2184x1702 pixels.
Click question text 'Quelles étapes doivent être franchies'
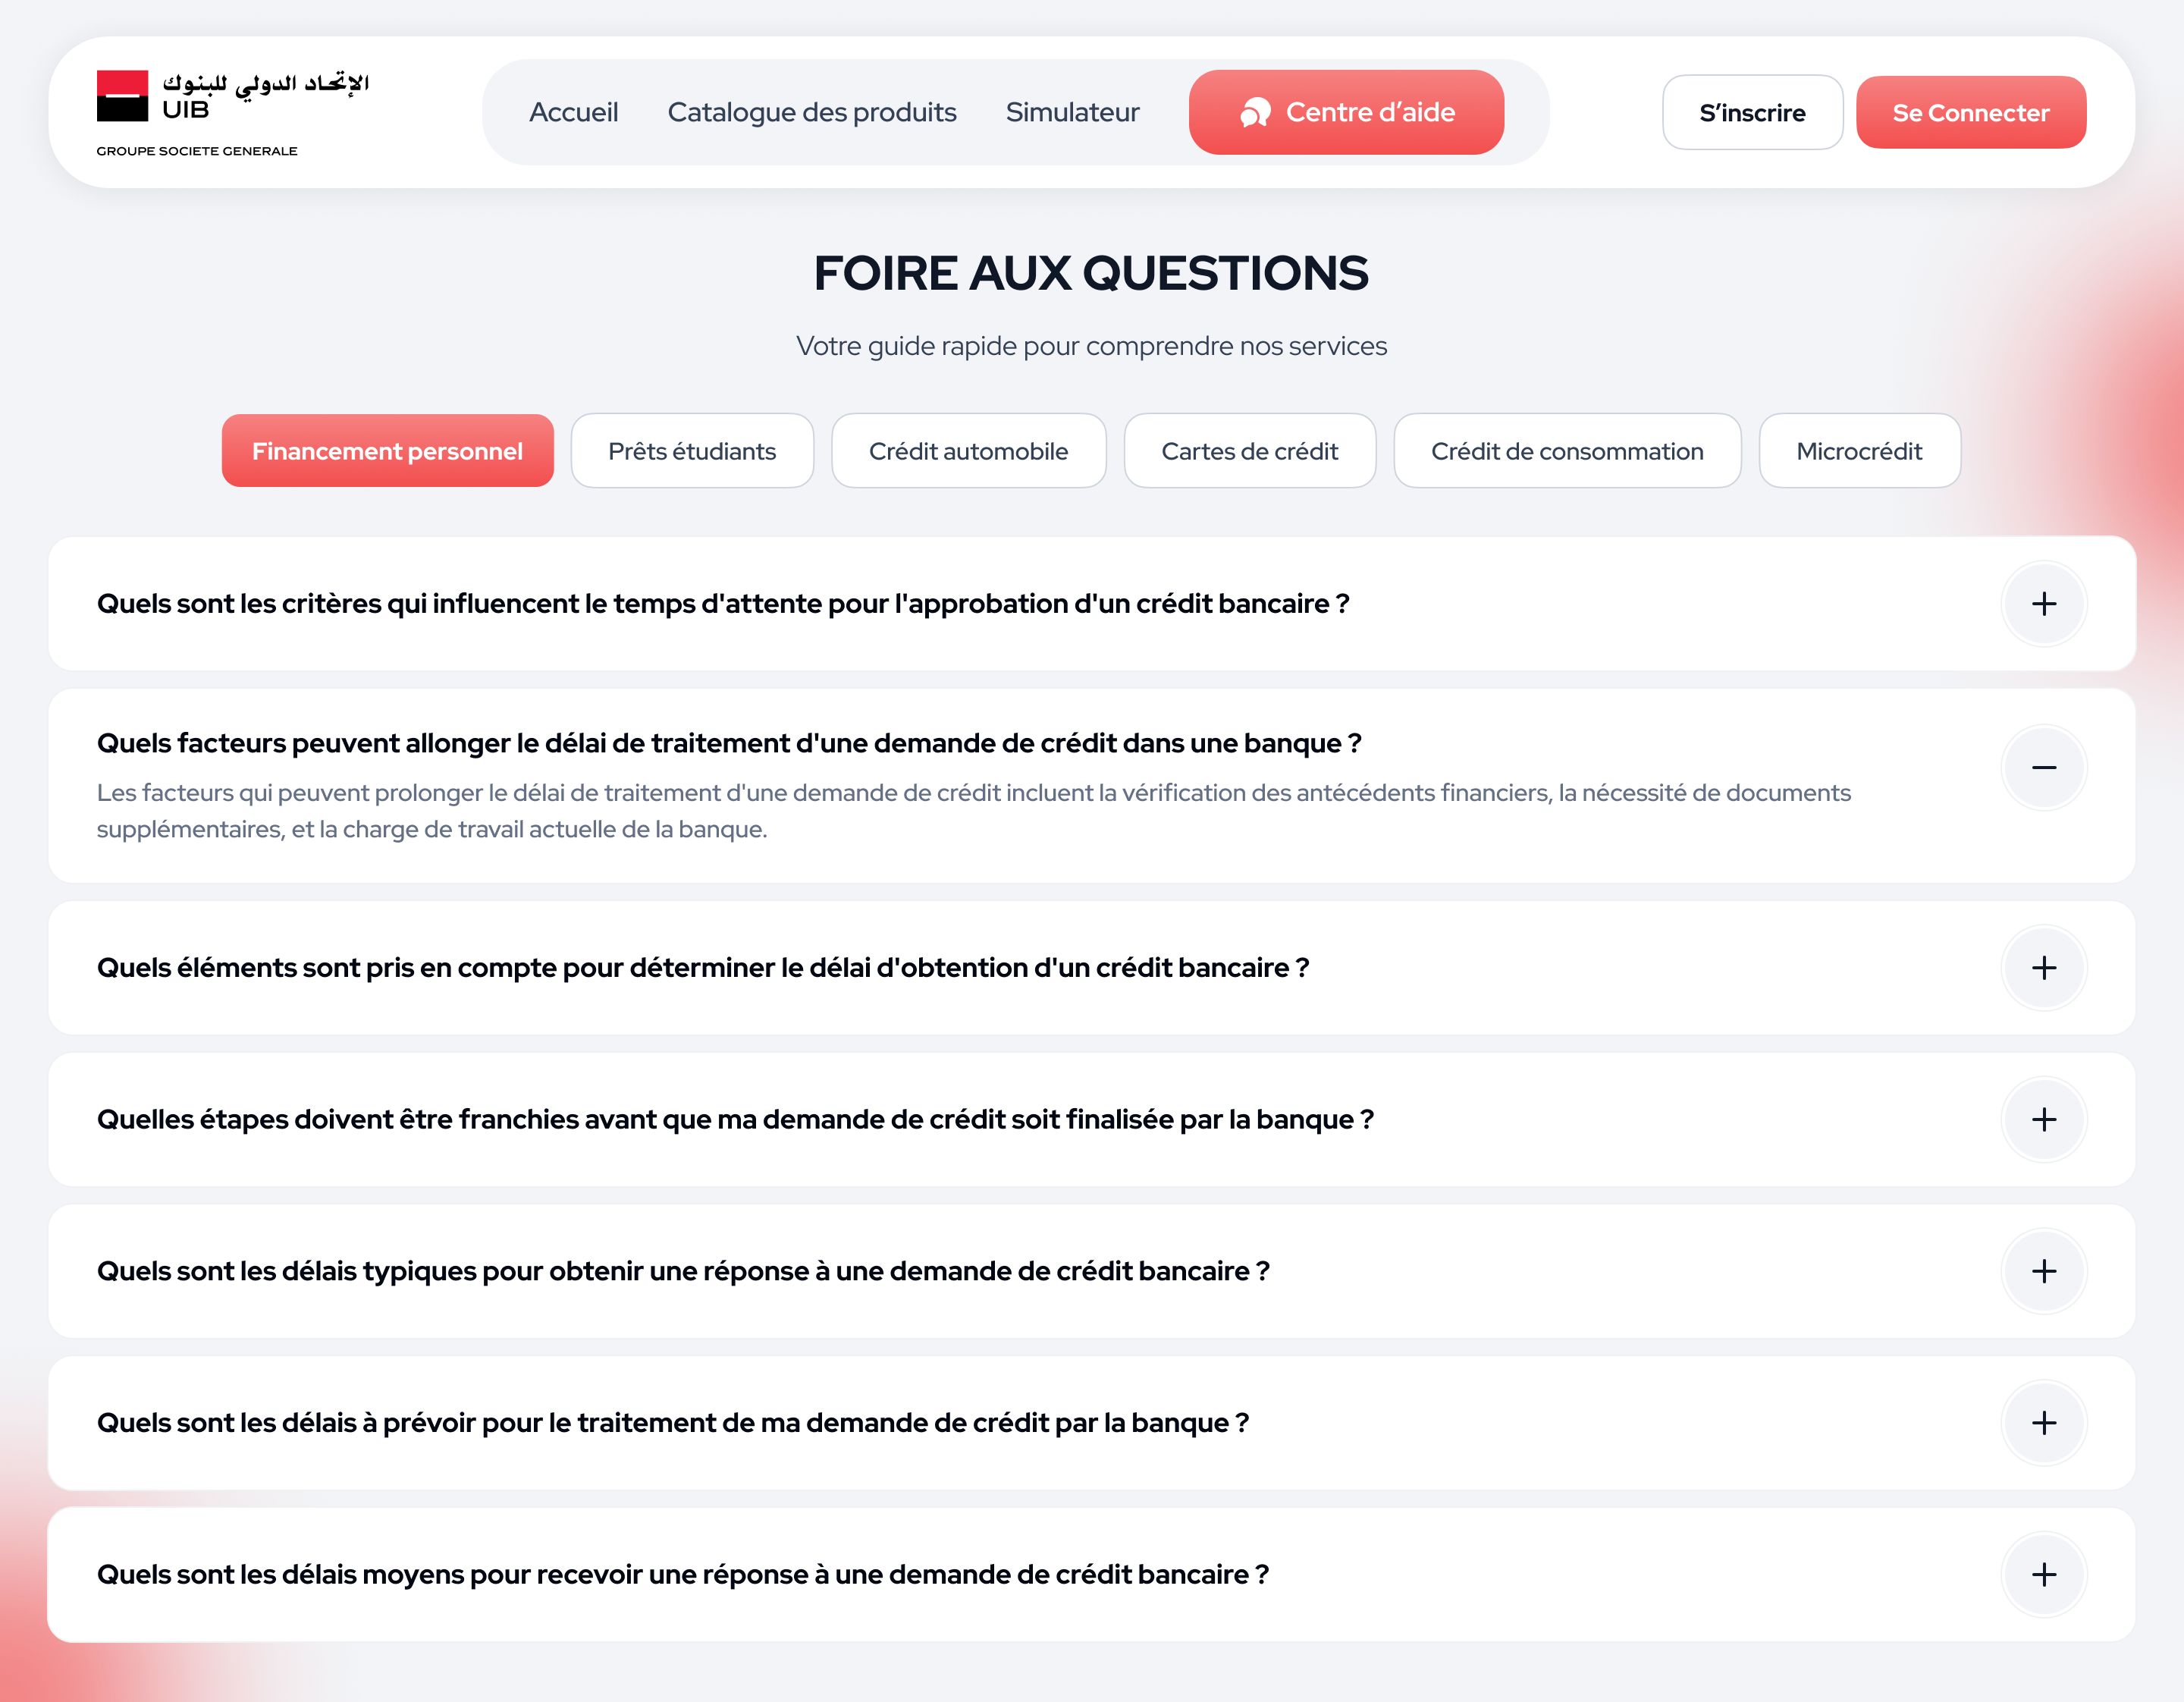[x=735, y=1120]
